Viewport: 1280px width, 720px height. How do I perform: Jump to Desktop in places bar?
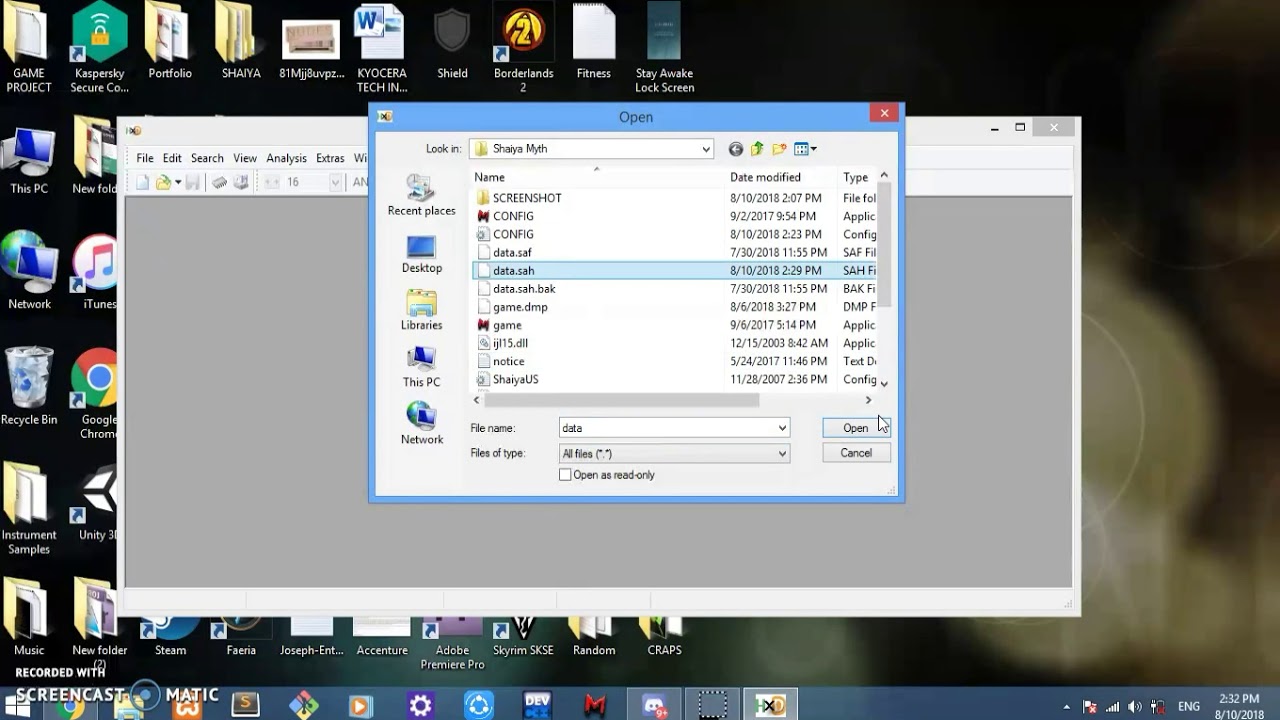421,254
